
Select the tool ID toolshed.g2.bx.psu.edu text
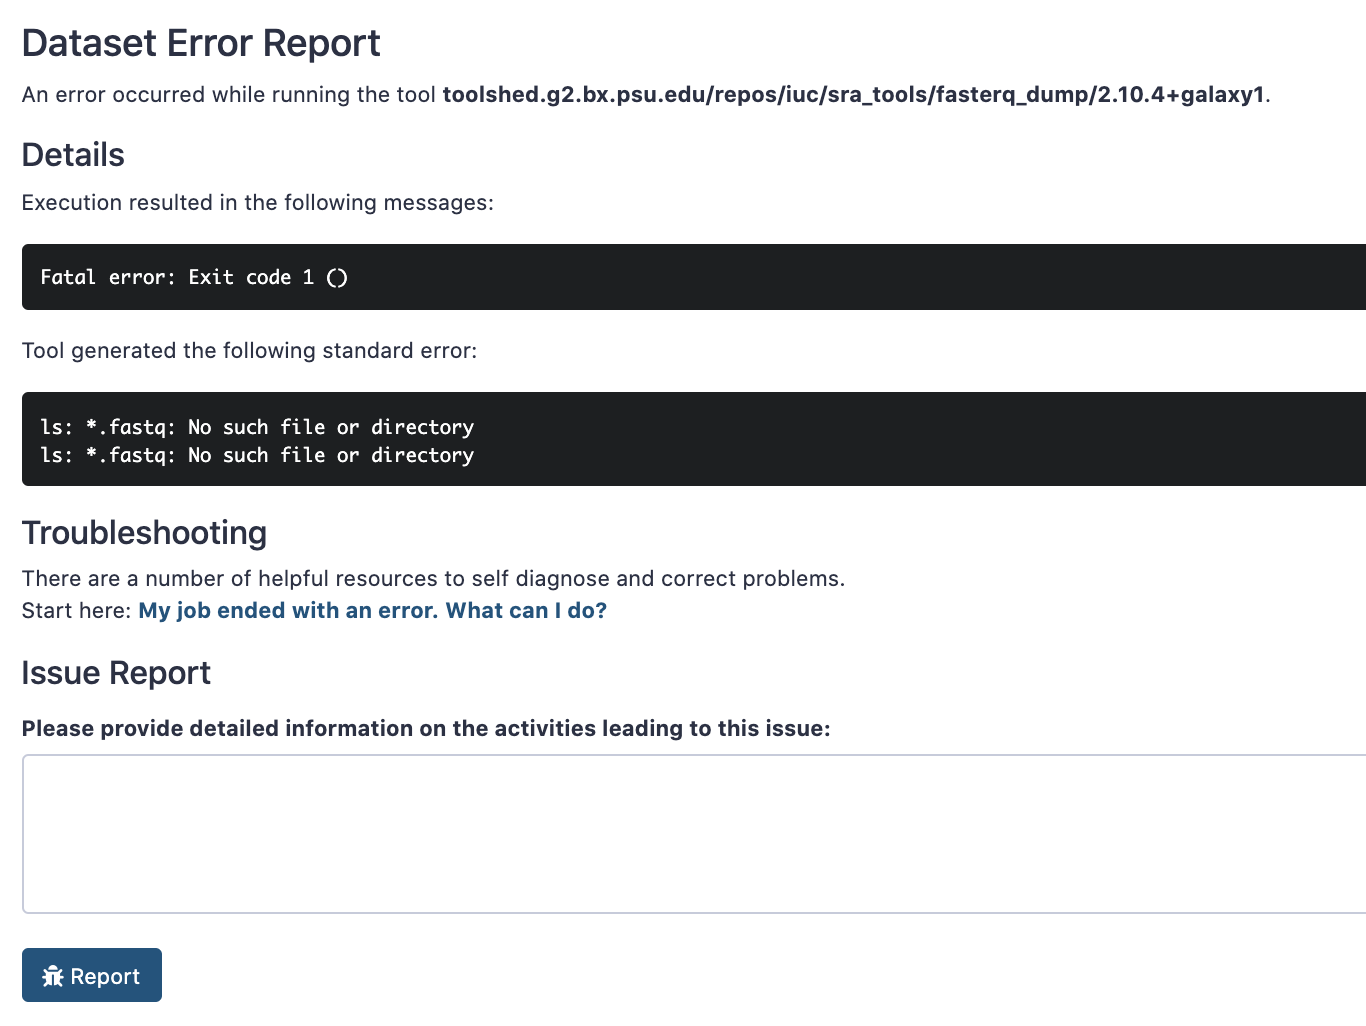[x=854, y=94]
